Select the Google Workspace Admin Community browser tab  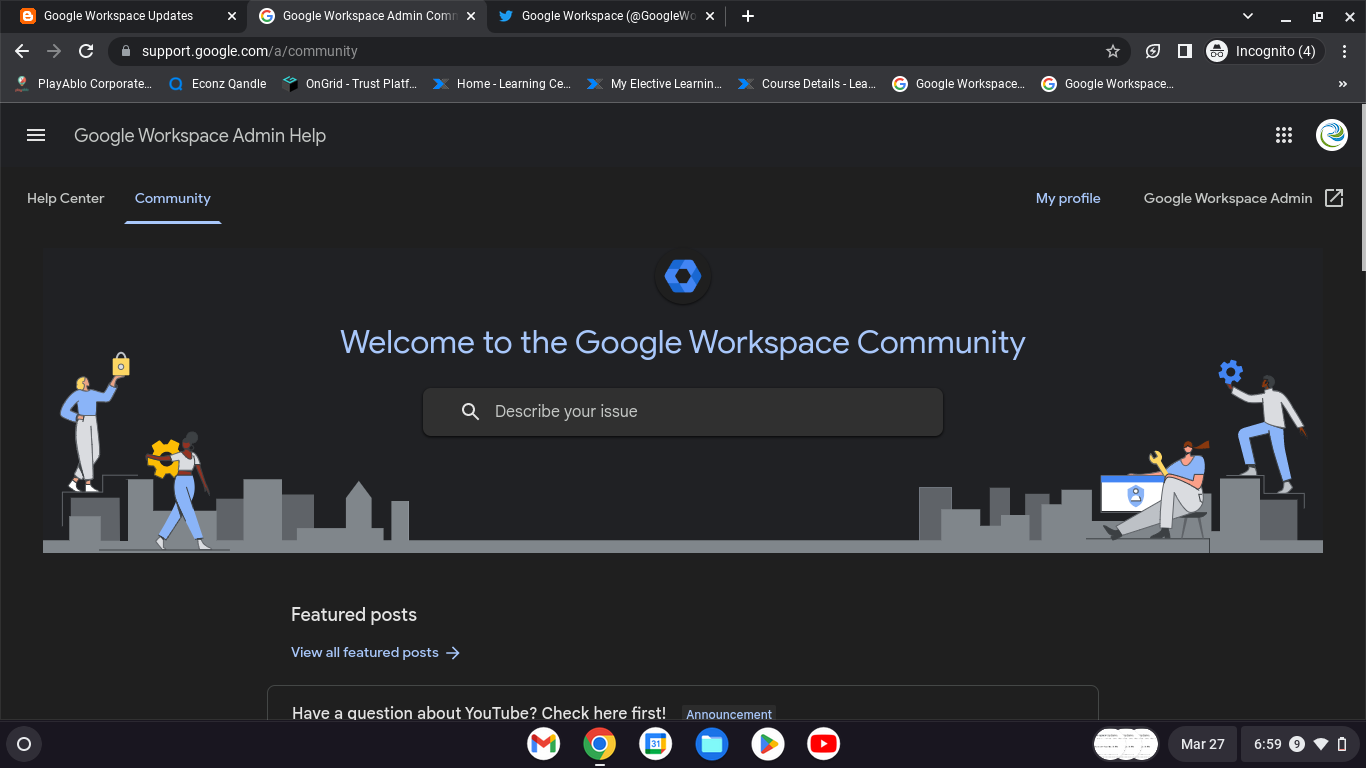click(x=369, y=16)
